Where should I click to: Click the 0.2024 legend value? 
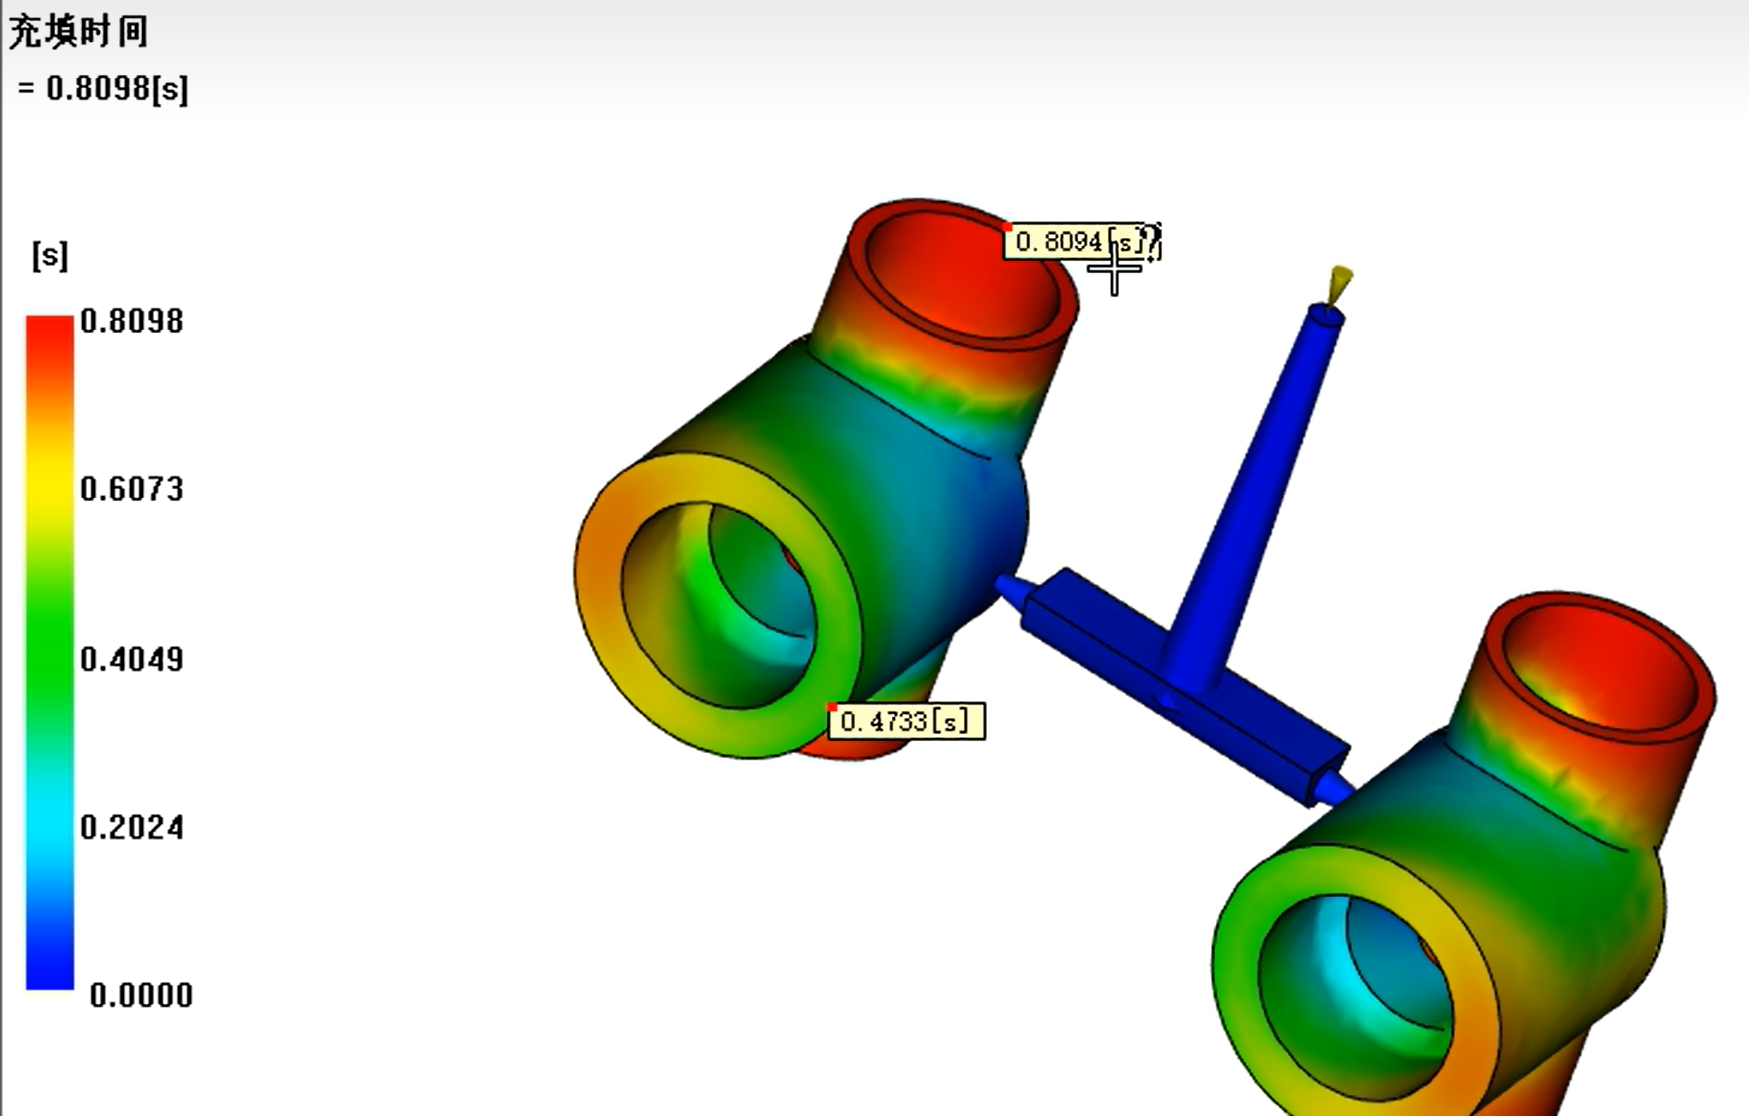(x=132, y=827)
